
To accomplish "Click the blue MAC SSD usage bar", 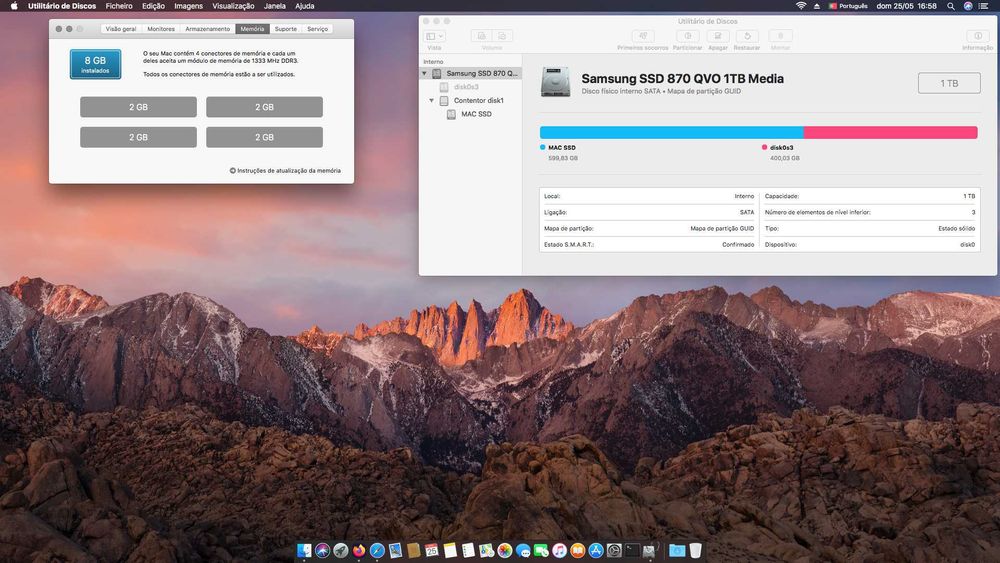I will click(672, 133).
